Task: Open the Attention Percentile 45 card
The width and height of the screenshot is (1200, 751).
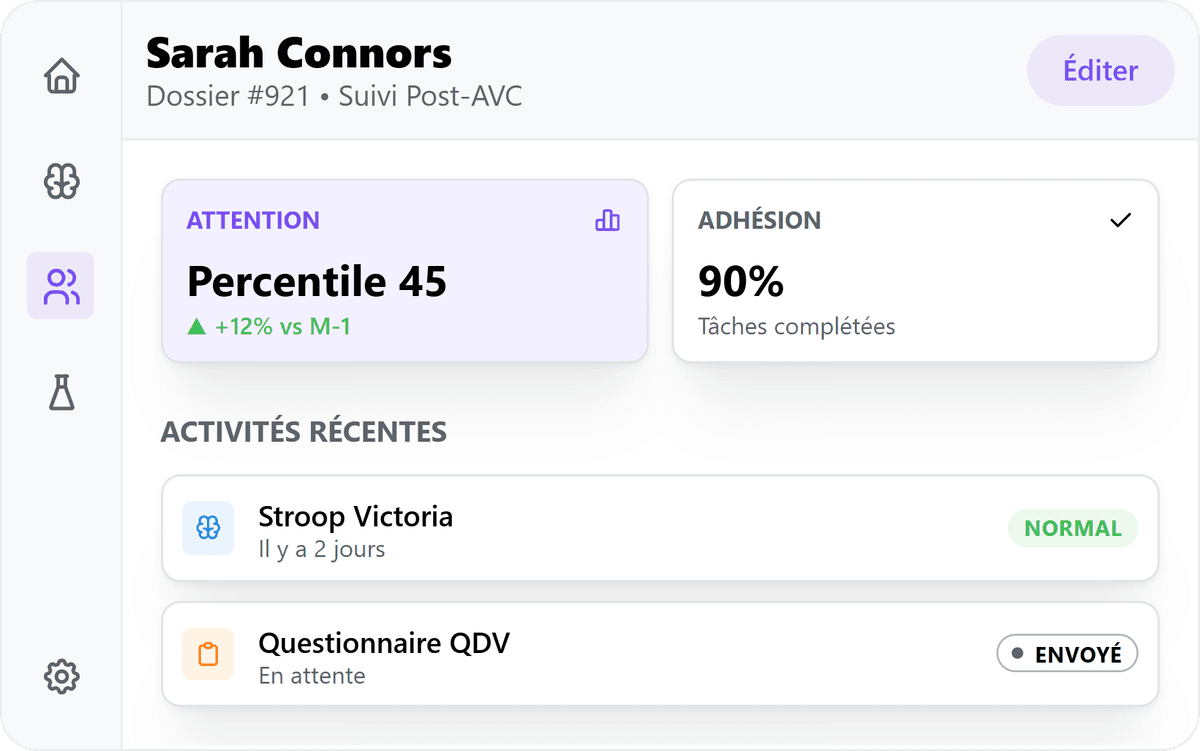Action: [x=405, y=270]
